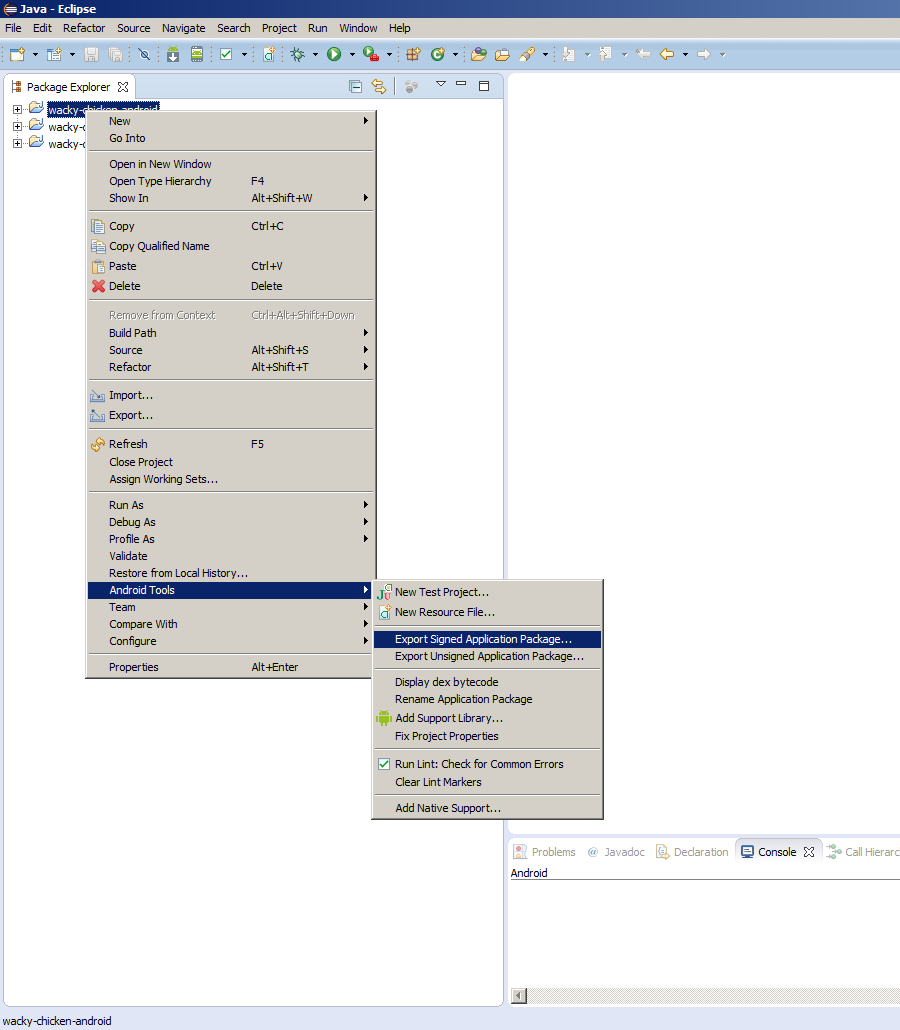Start Debug with the bug icon

(x=298, y=55)
